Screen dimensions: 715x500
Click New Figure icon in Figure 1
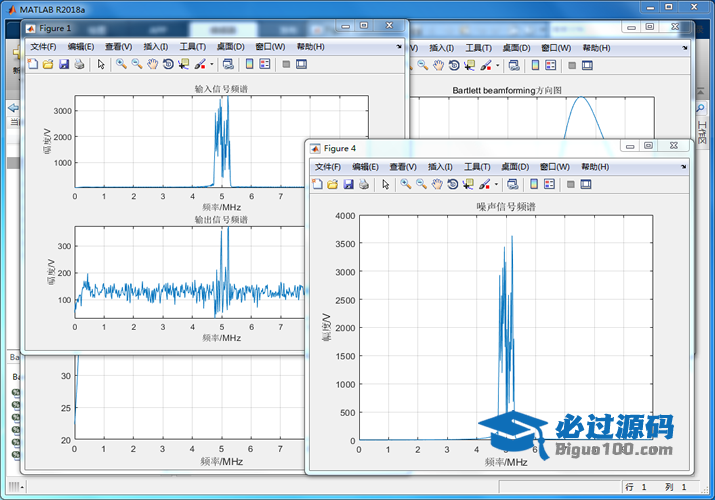pos(33,64)
